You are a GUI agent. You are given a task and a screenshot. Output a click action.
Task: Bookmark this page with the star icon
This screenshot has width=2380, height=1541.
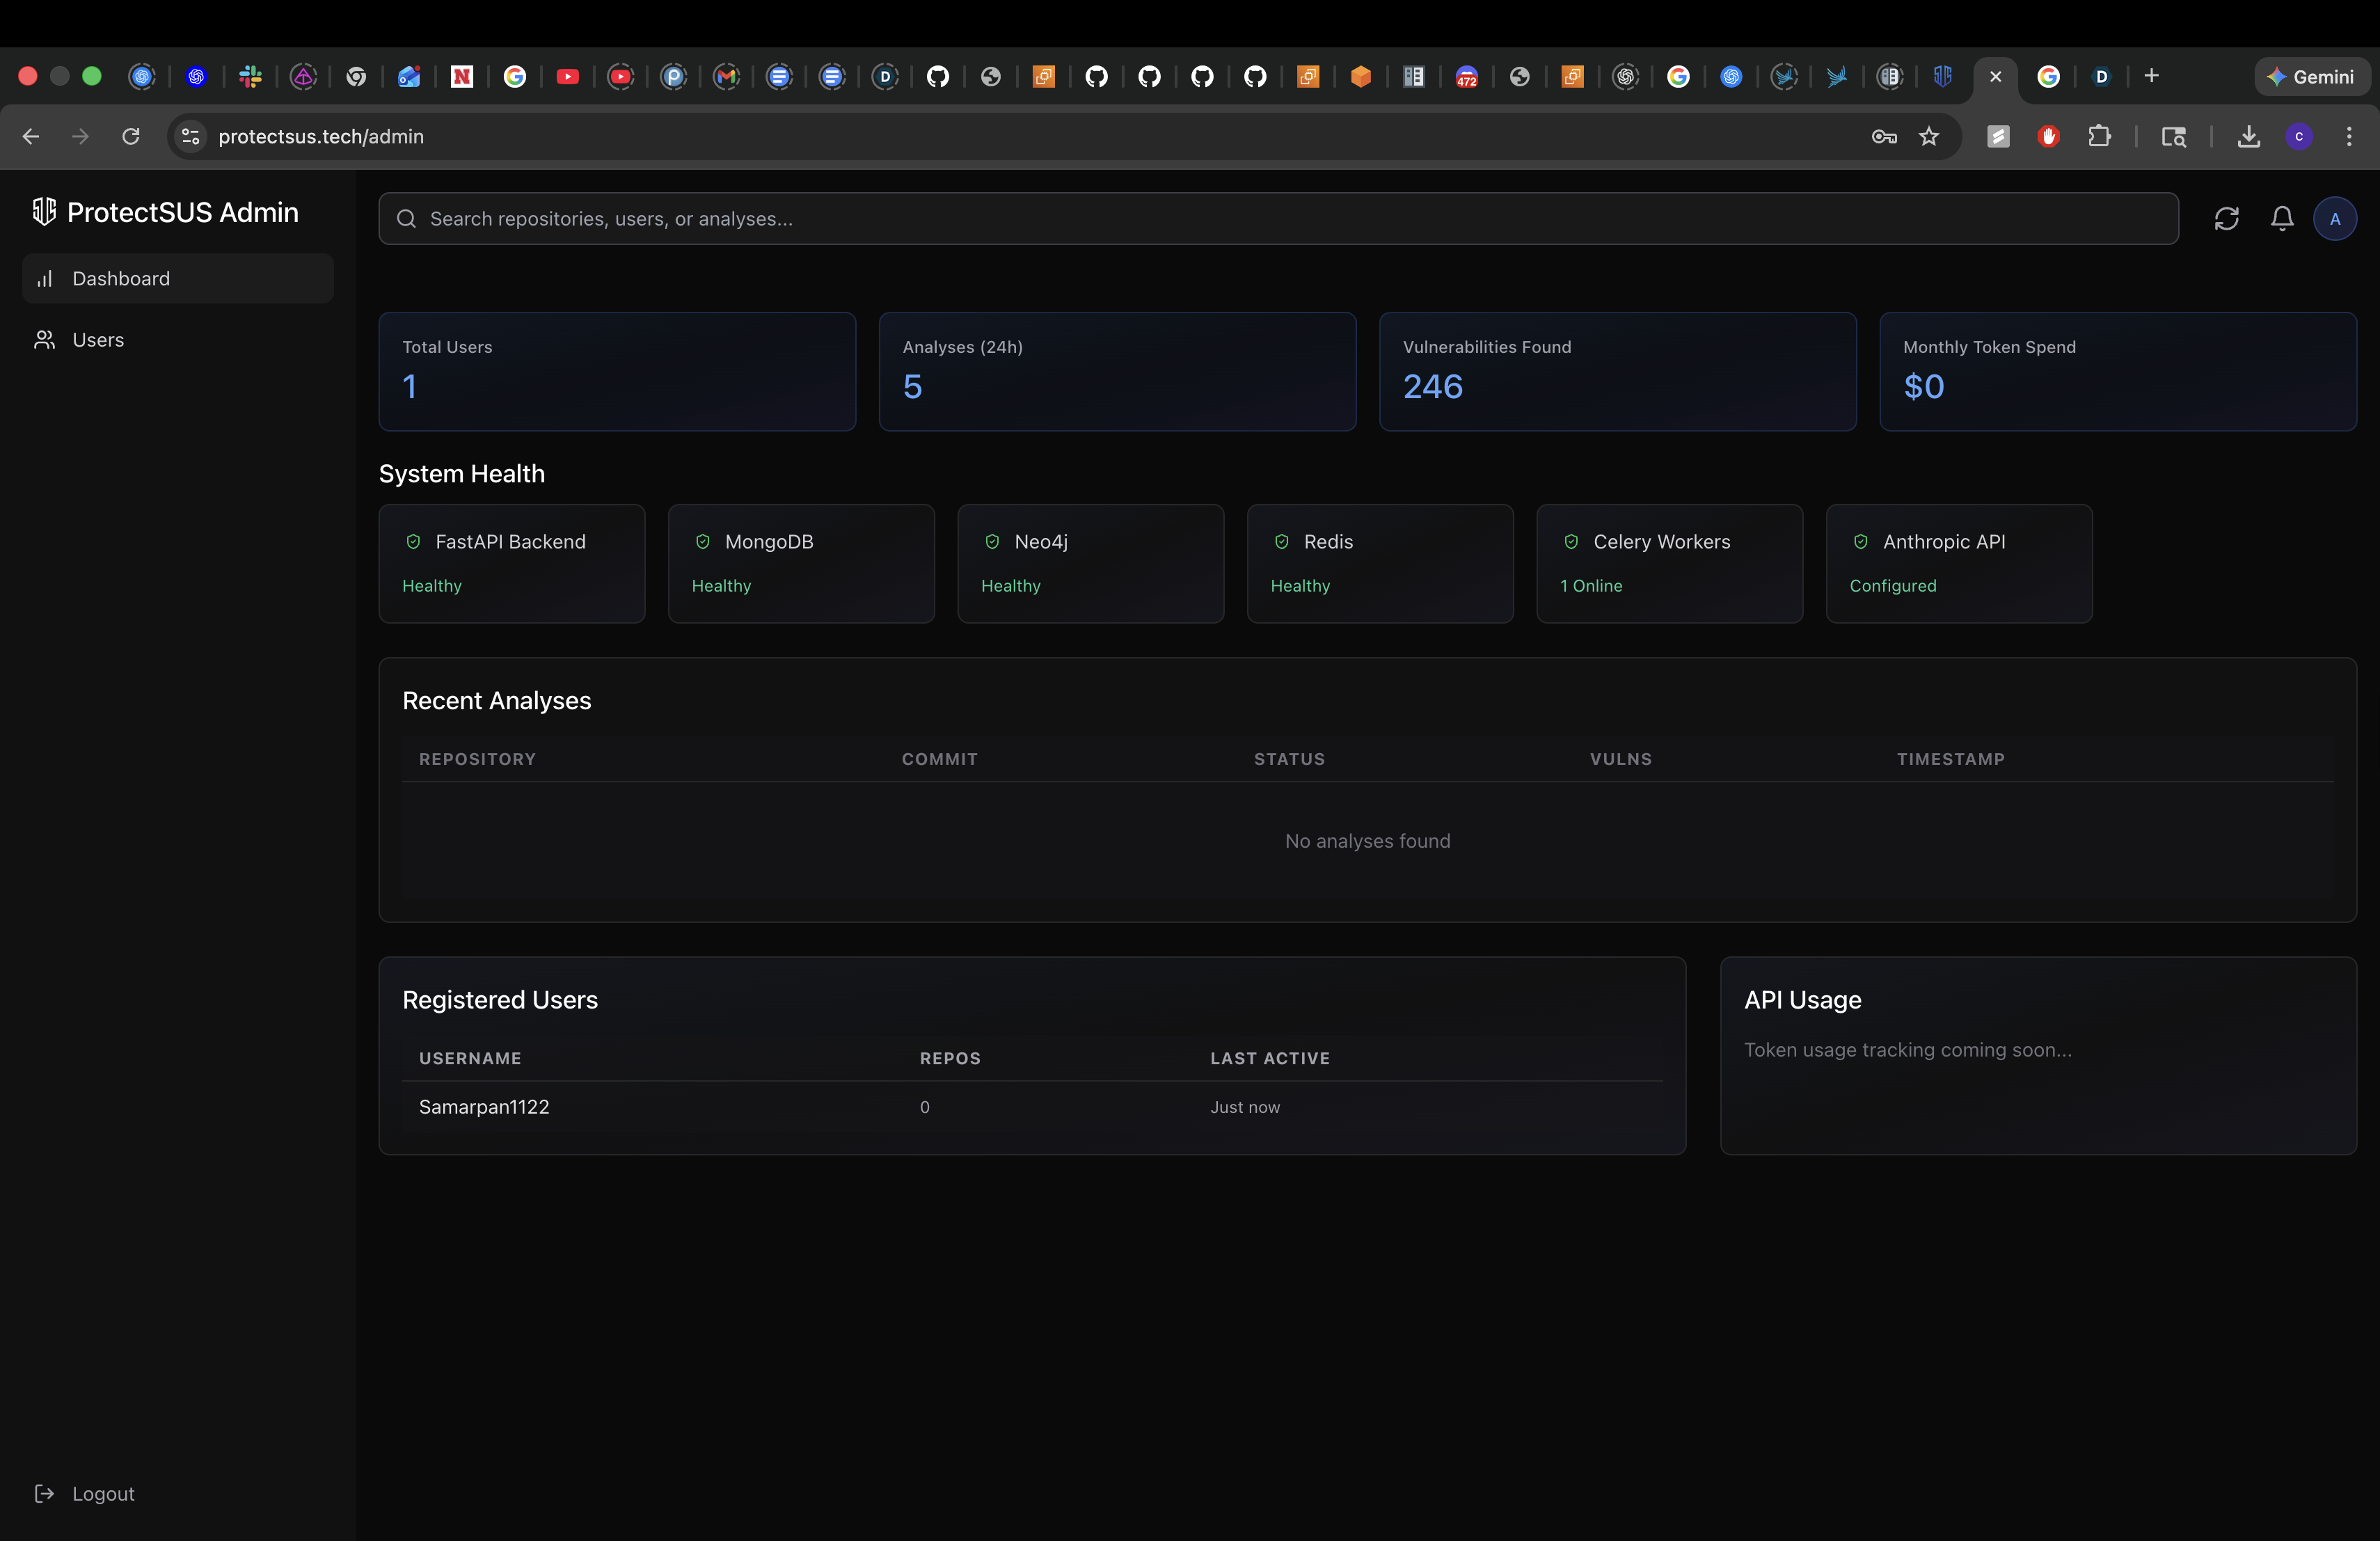tap(1929, 136)
